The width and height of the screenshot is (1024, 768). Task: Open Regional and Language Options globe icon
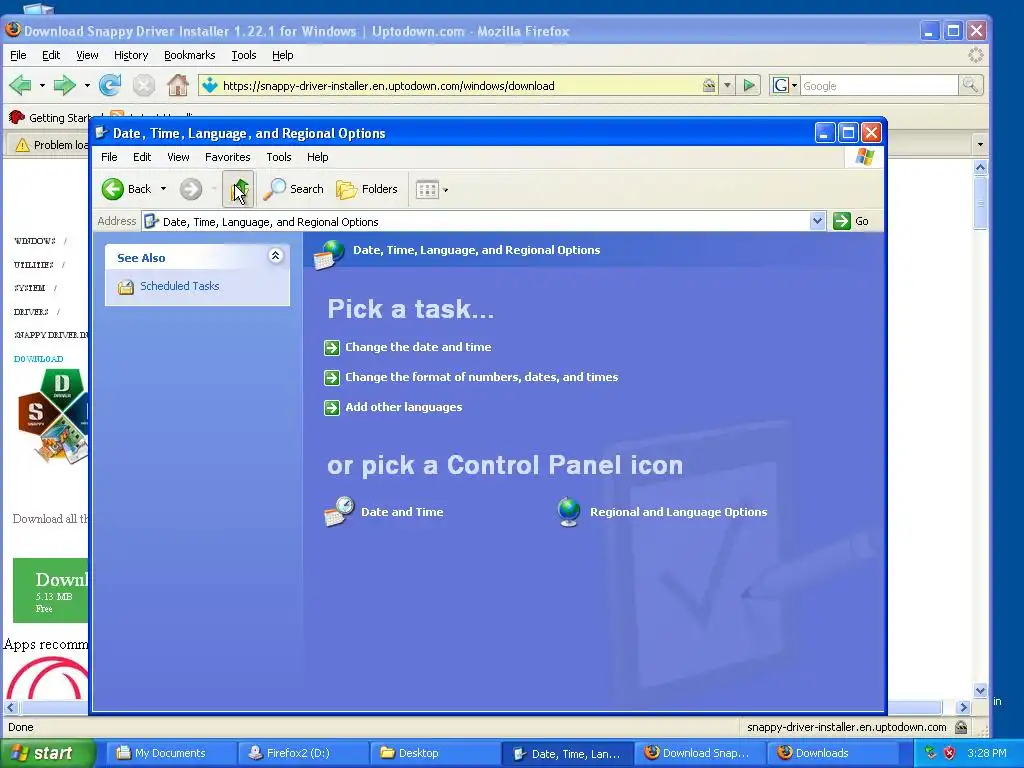click(x=569, y=512)
